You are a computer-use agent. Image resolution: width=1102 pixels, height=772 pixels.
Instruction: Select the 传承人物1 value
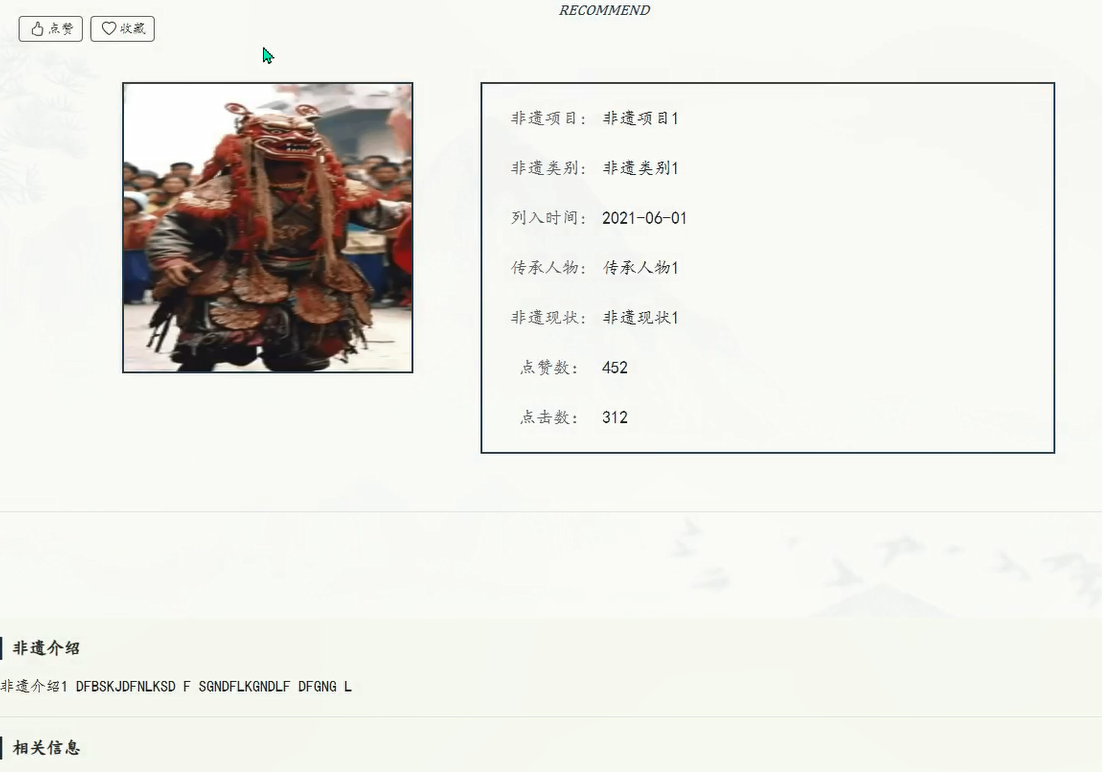(x=640, y=268)
